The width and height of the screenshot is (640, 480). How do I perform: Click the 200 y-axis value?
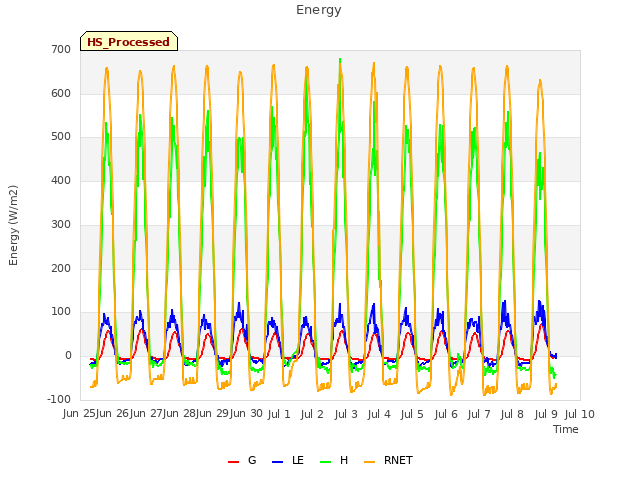[61, 269]
